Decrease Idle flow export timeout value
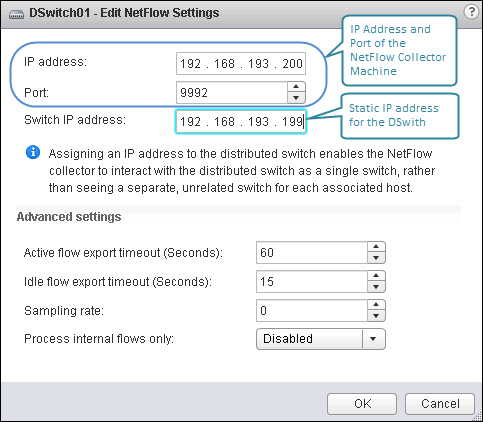Screen dimensions: 483x422 coord(376,287)
